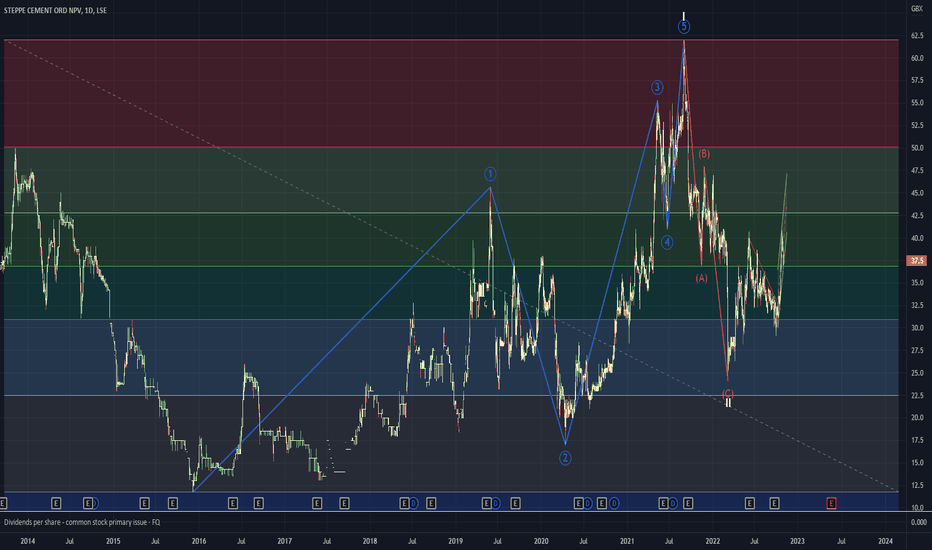Open the first 2015 earnings marker

pyautogui.click(x=144, y=504)
